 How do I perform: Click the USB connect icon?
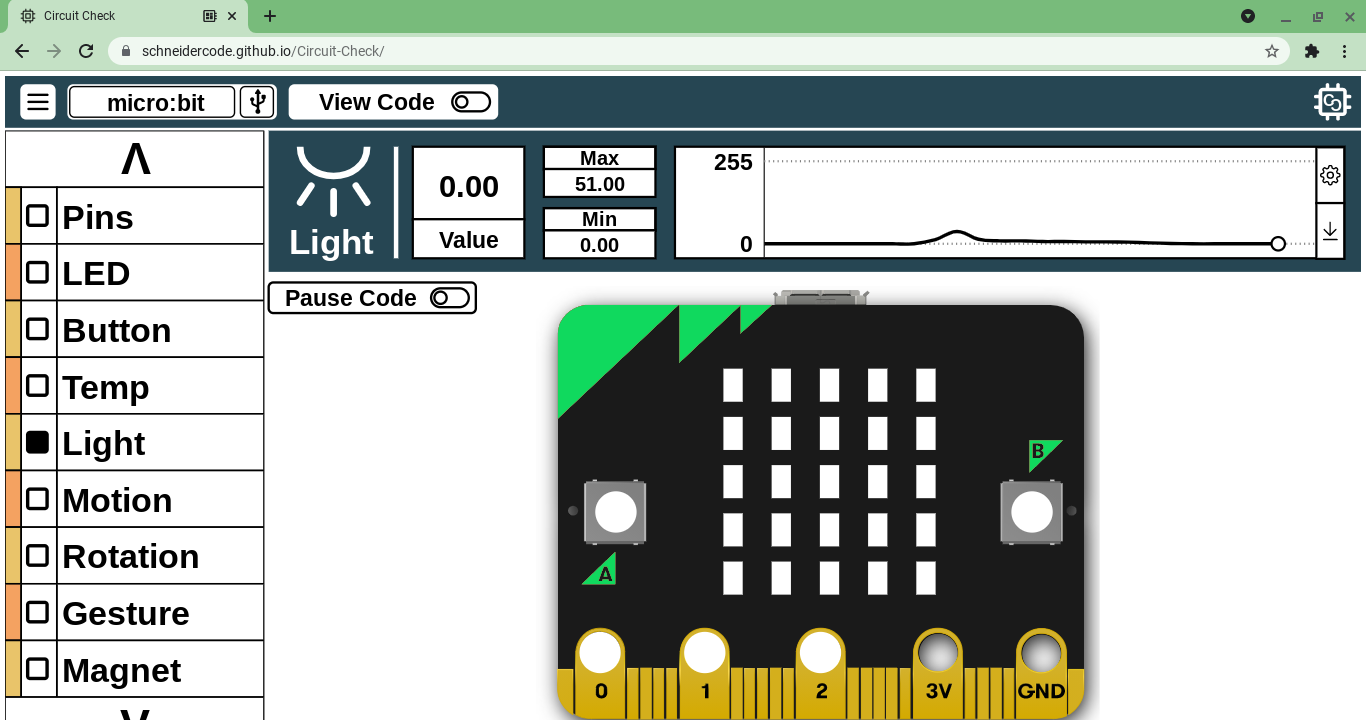[x=257, y=102]
